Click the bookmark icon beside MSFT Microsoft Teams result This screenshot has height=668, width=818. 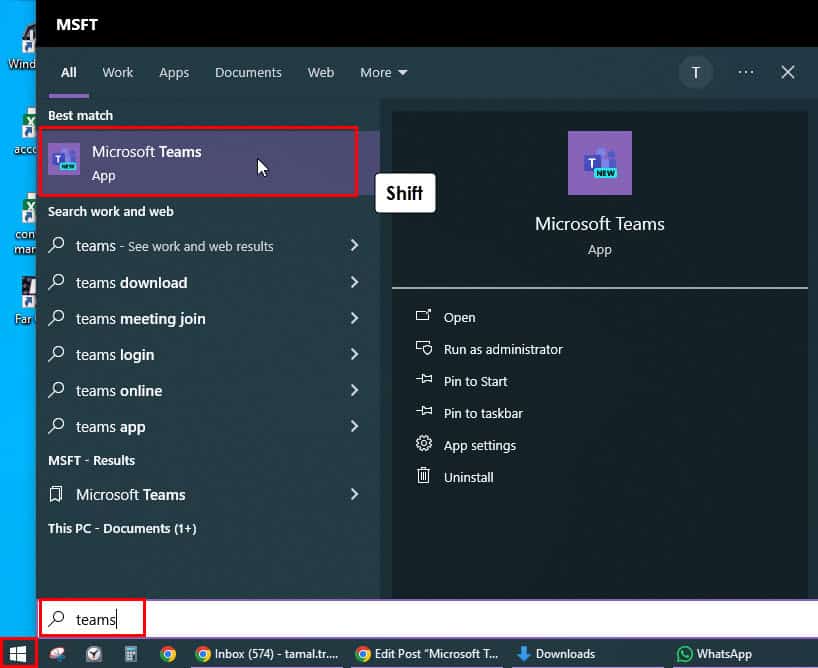(56, 494)
